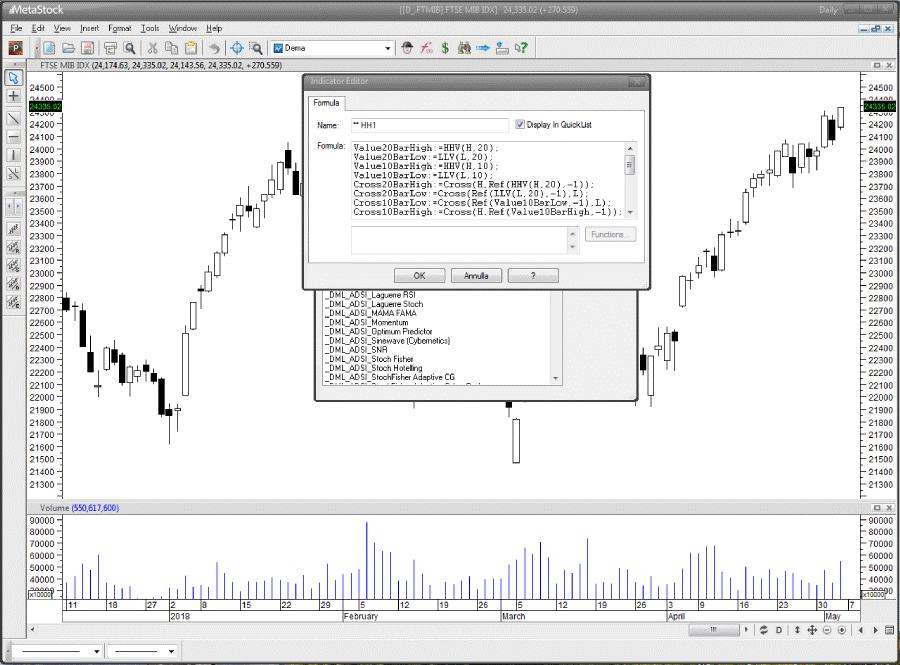Click the Undo arrow icon
The image size is (900, 665).
(x=214, y=48)
